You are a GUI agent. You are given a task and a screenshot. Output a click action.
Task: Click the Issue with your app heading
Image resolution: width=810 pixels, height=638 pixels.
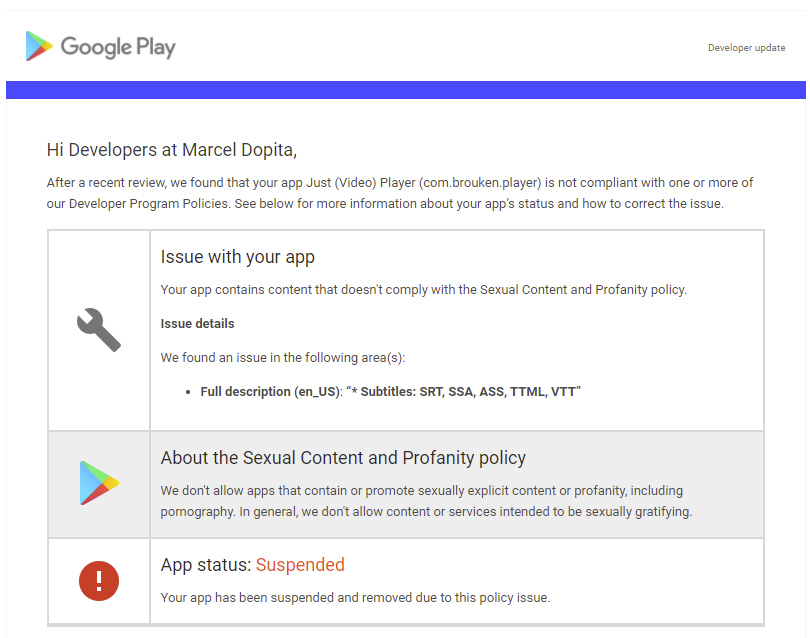pos(238,257)
